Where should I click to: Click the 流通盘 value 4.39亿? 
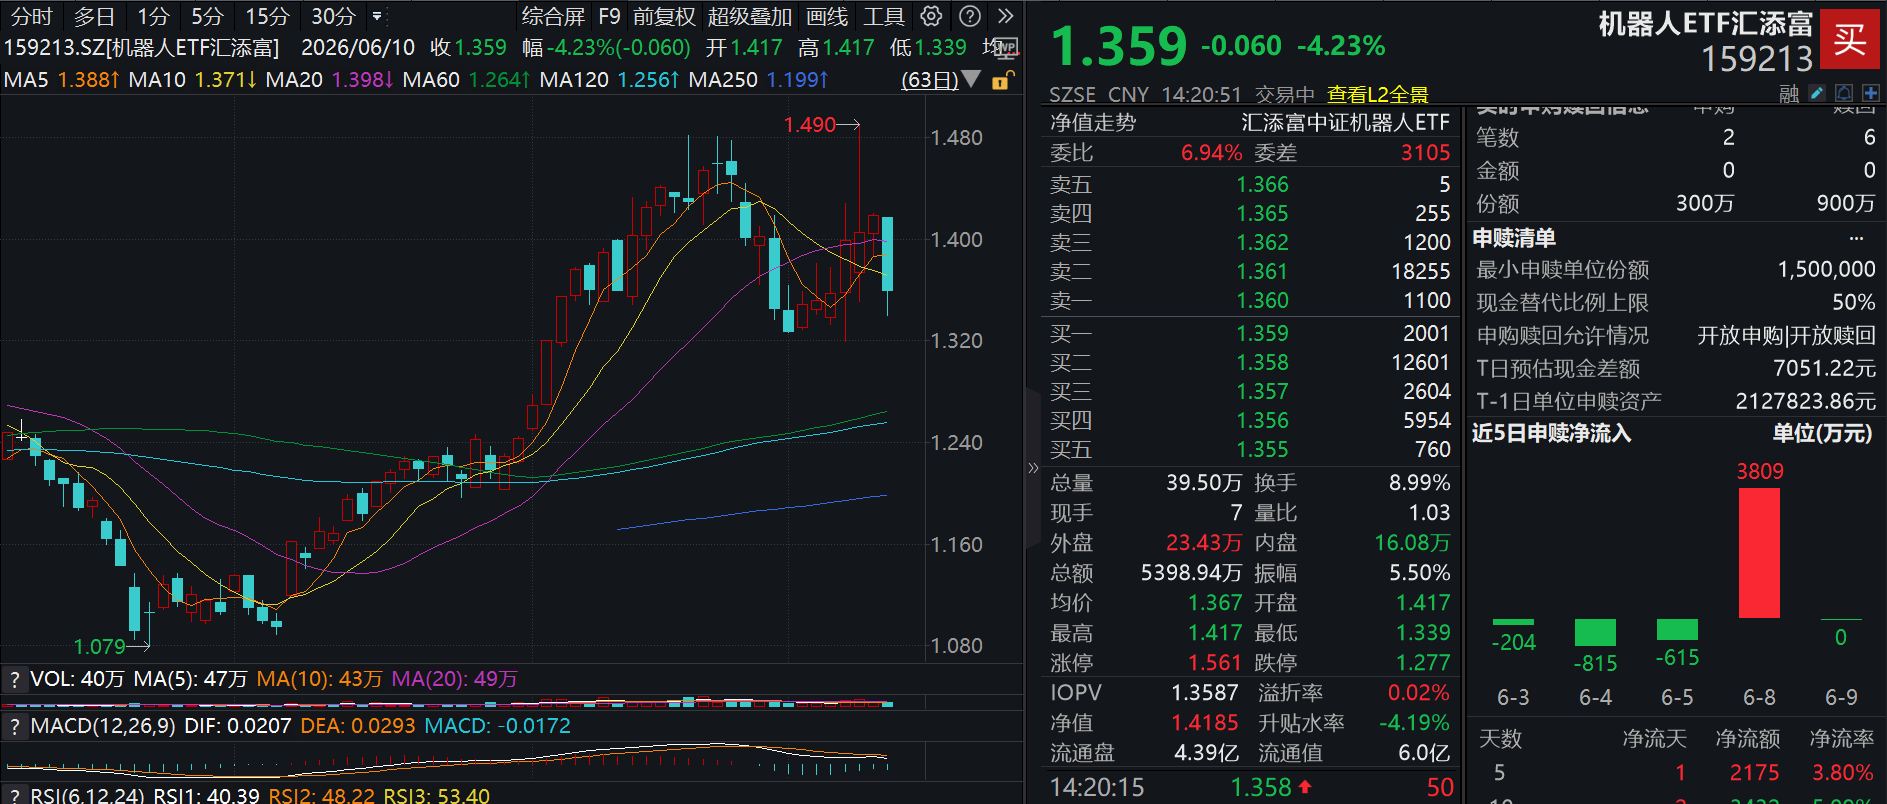click(x=1206, y=753)
